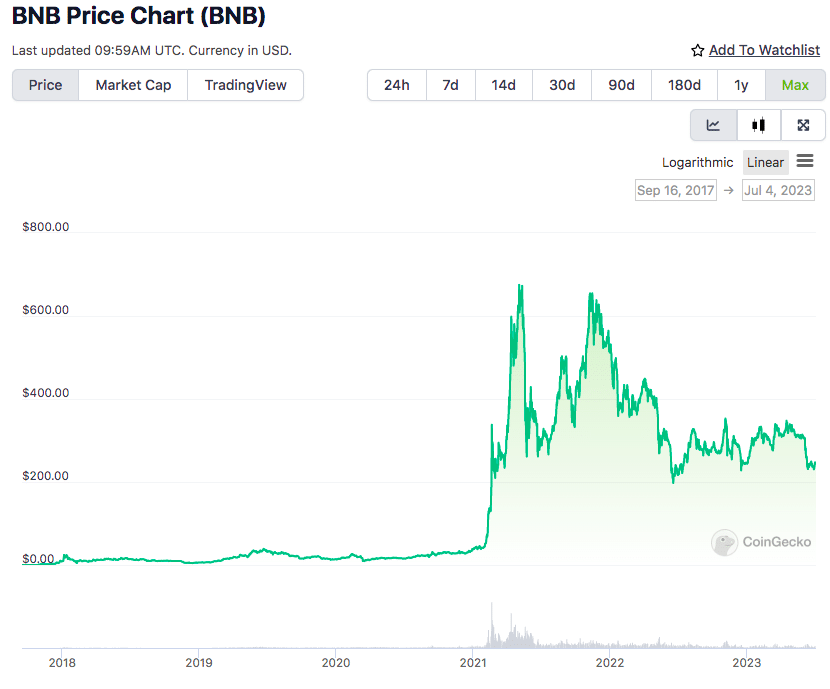Switch to line chart view icon

(x=713, y=125)
